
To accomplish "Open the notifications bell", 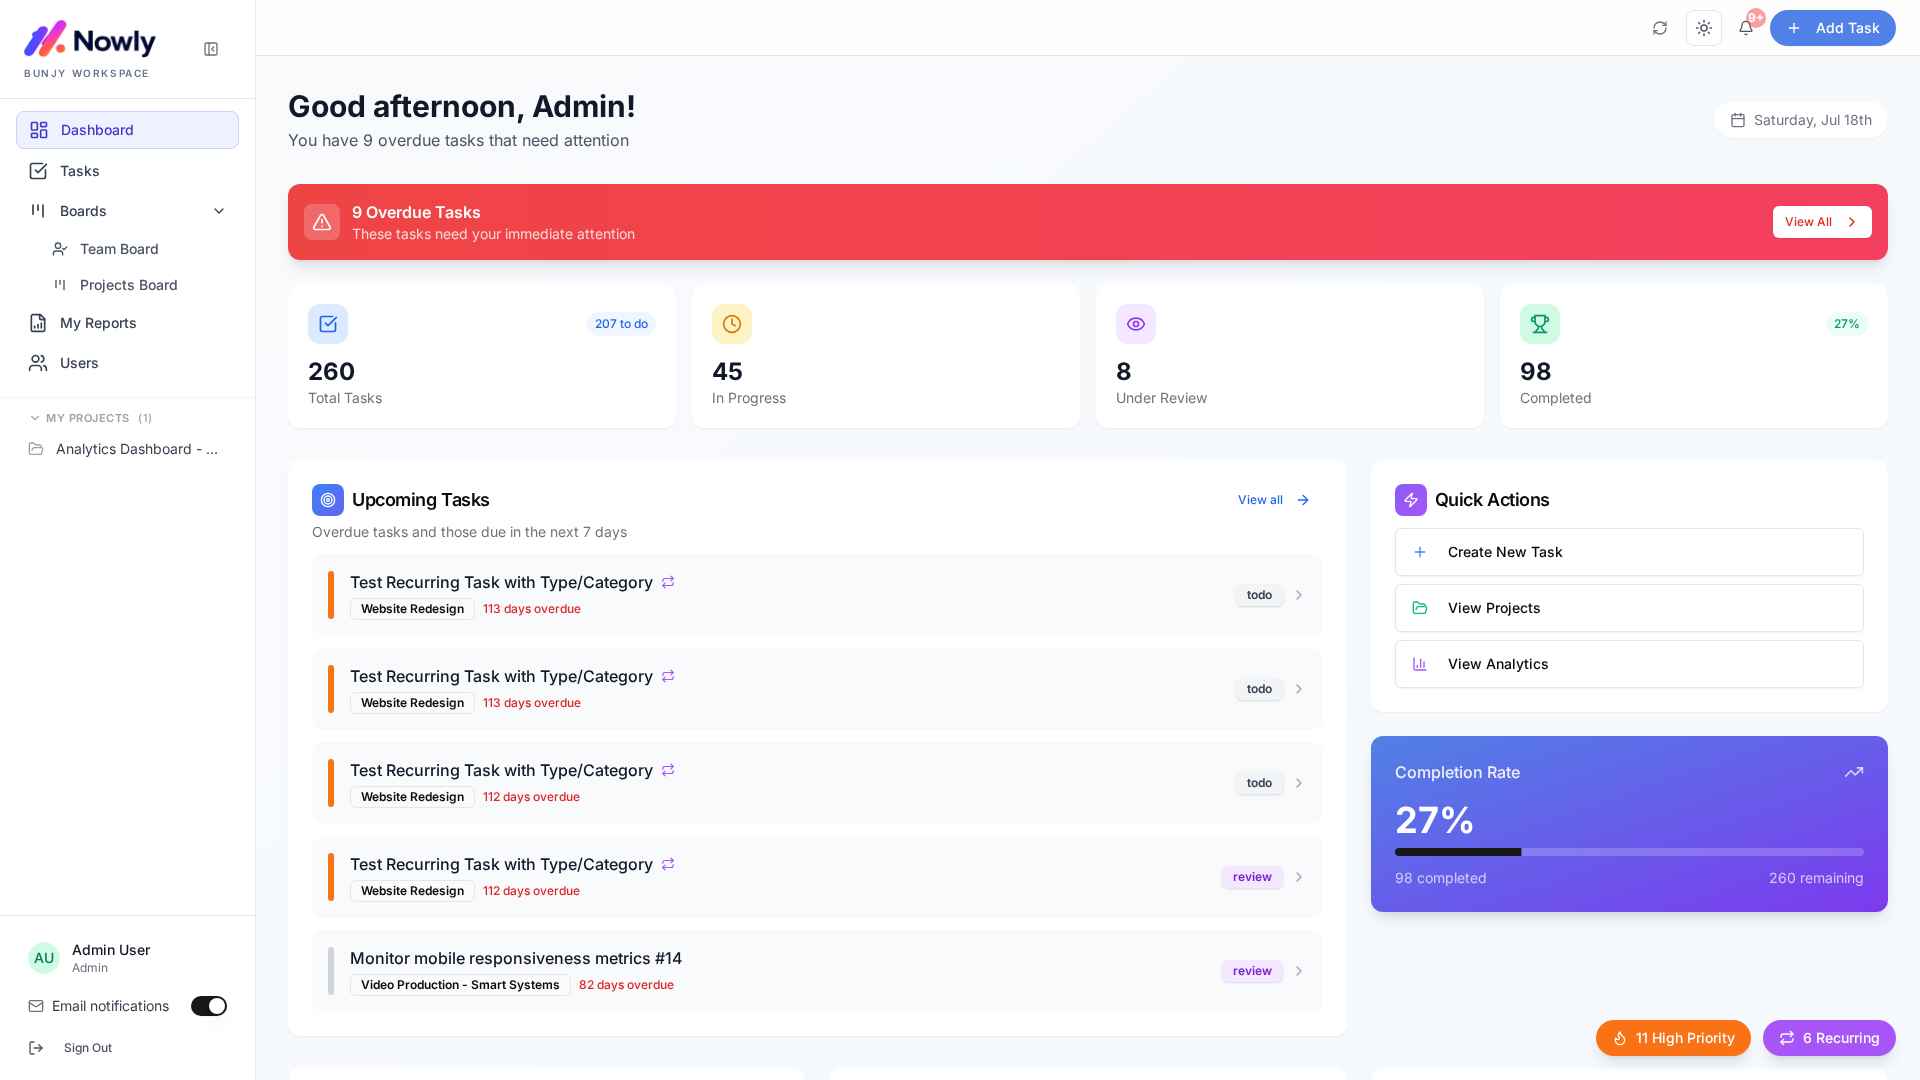I will point(1746,28).
